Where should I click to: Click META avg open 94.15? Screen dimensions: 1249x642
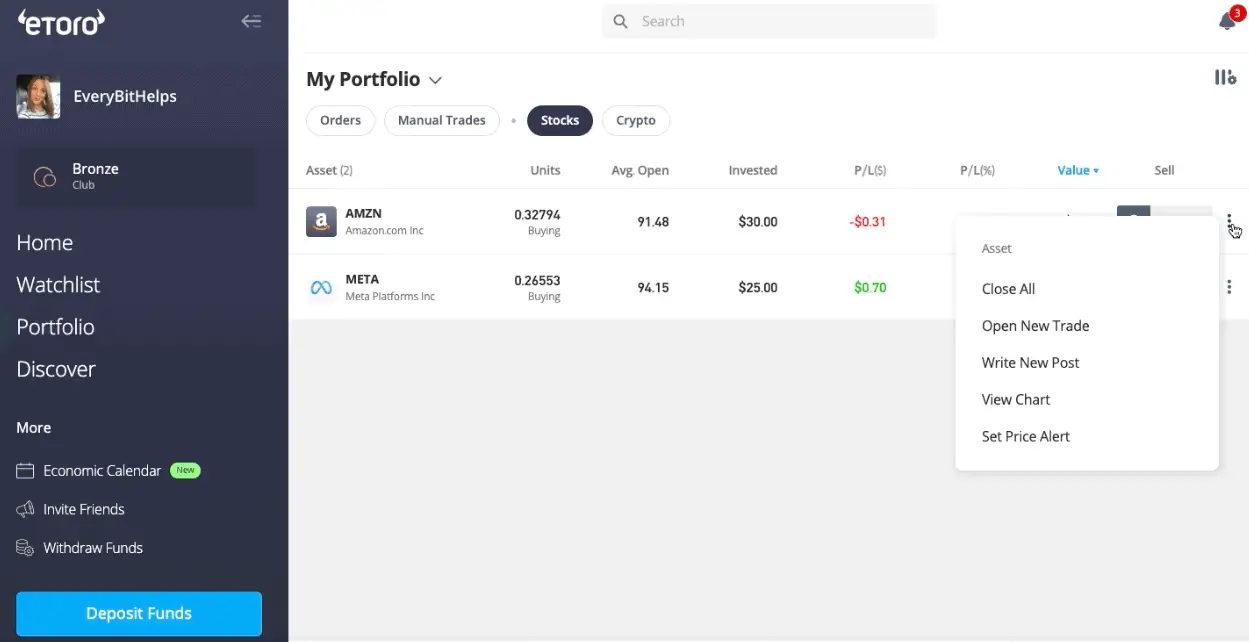pyautogui.click(x=653, y=287)
